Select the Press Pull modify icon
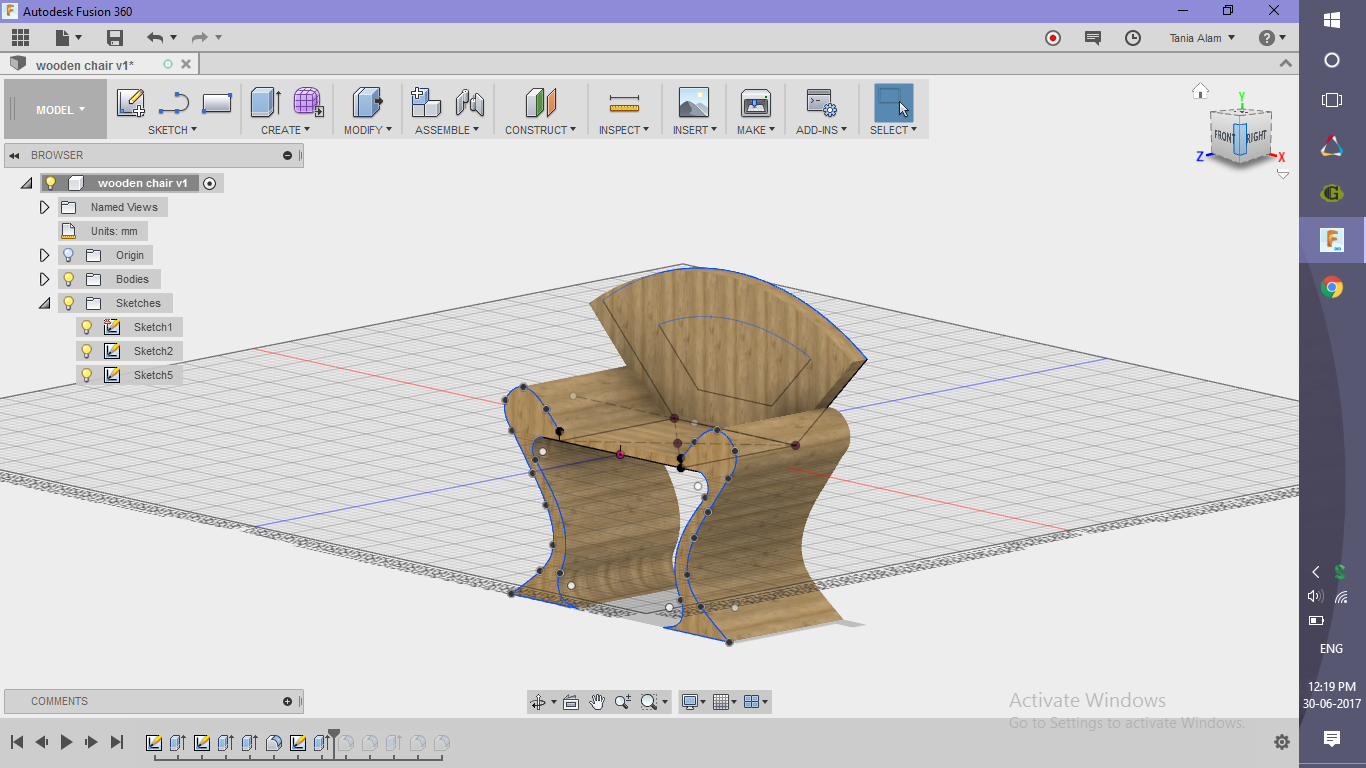The width and height of the screenshot is (1366, 768). tap(368, 103)
